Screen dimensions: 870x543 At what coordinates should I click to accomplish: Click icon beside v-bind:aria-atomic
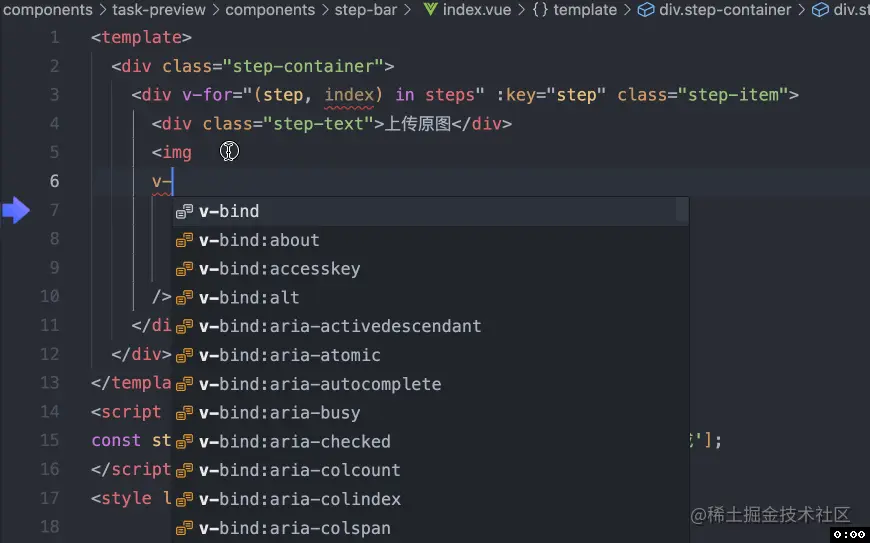coord(184,356)
